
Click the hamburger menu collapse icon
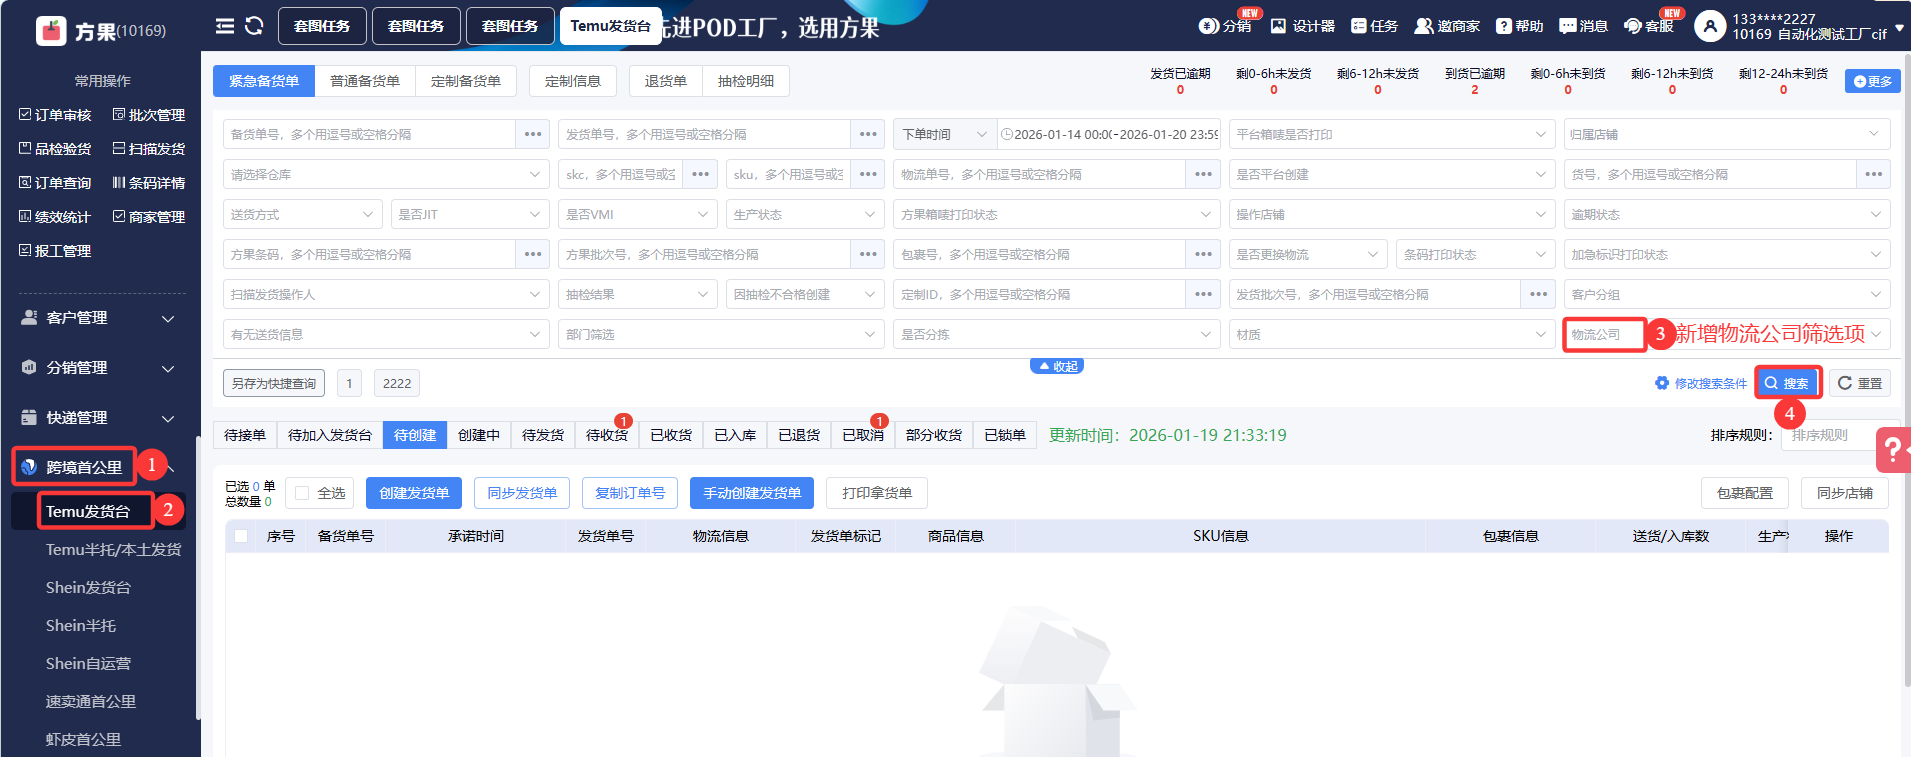click(x=225, y=26)
